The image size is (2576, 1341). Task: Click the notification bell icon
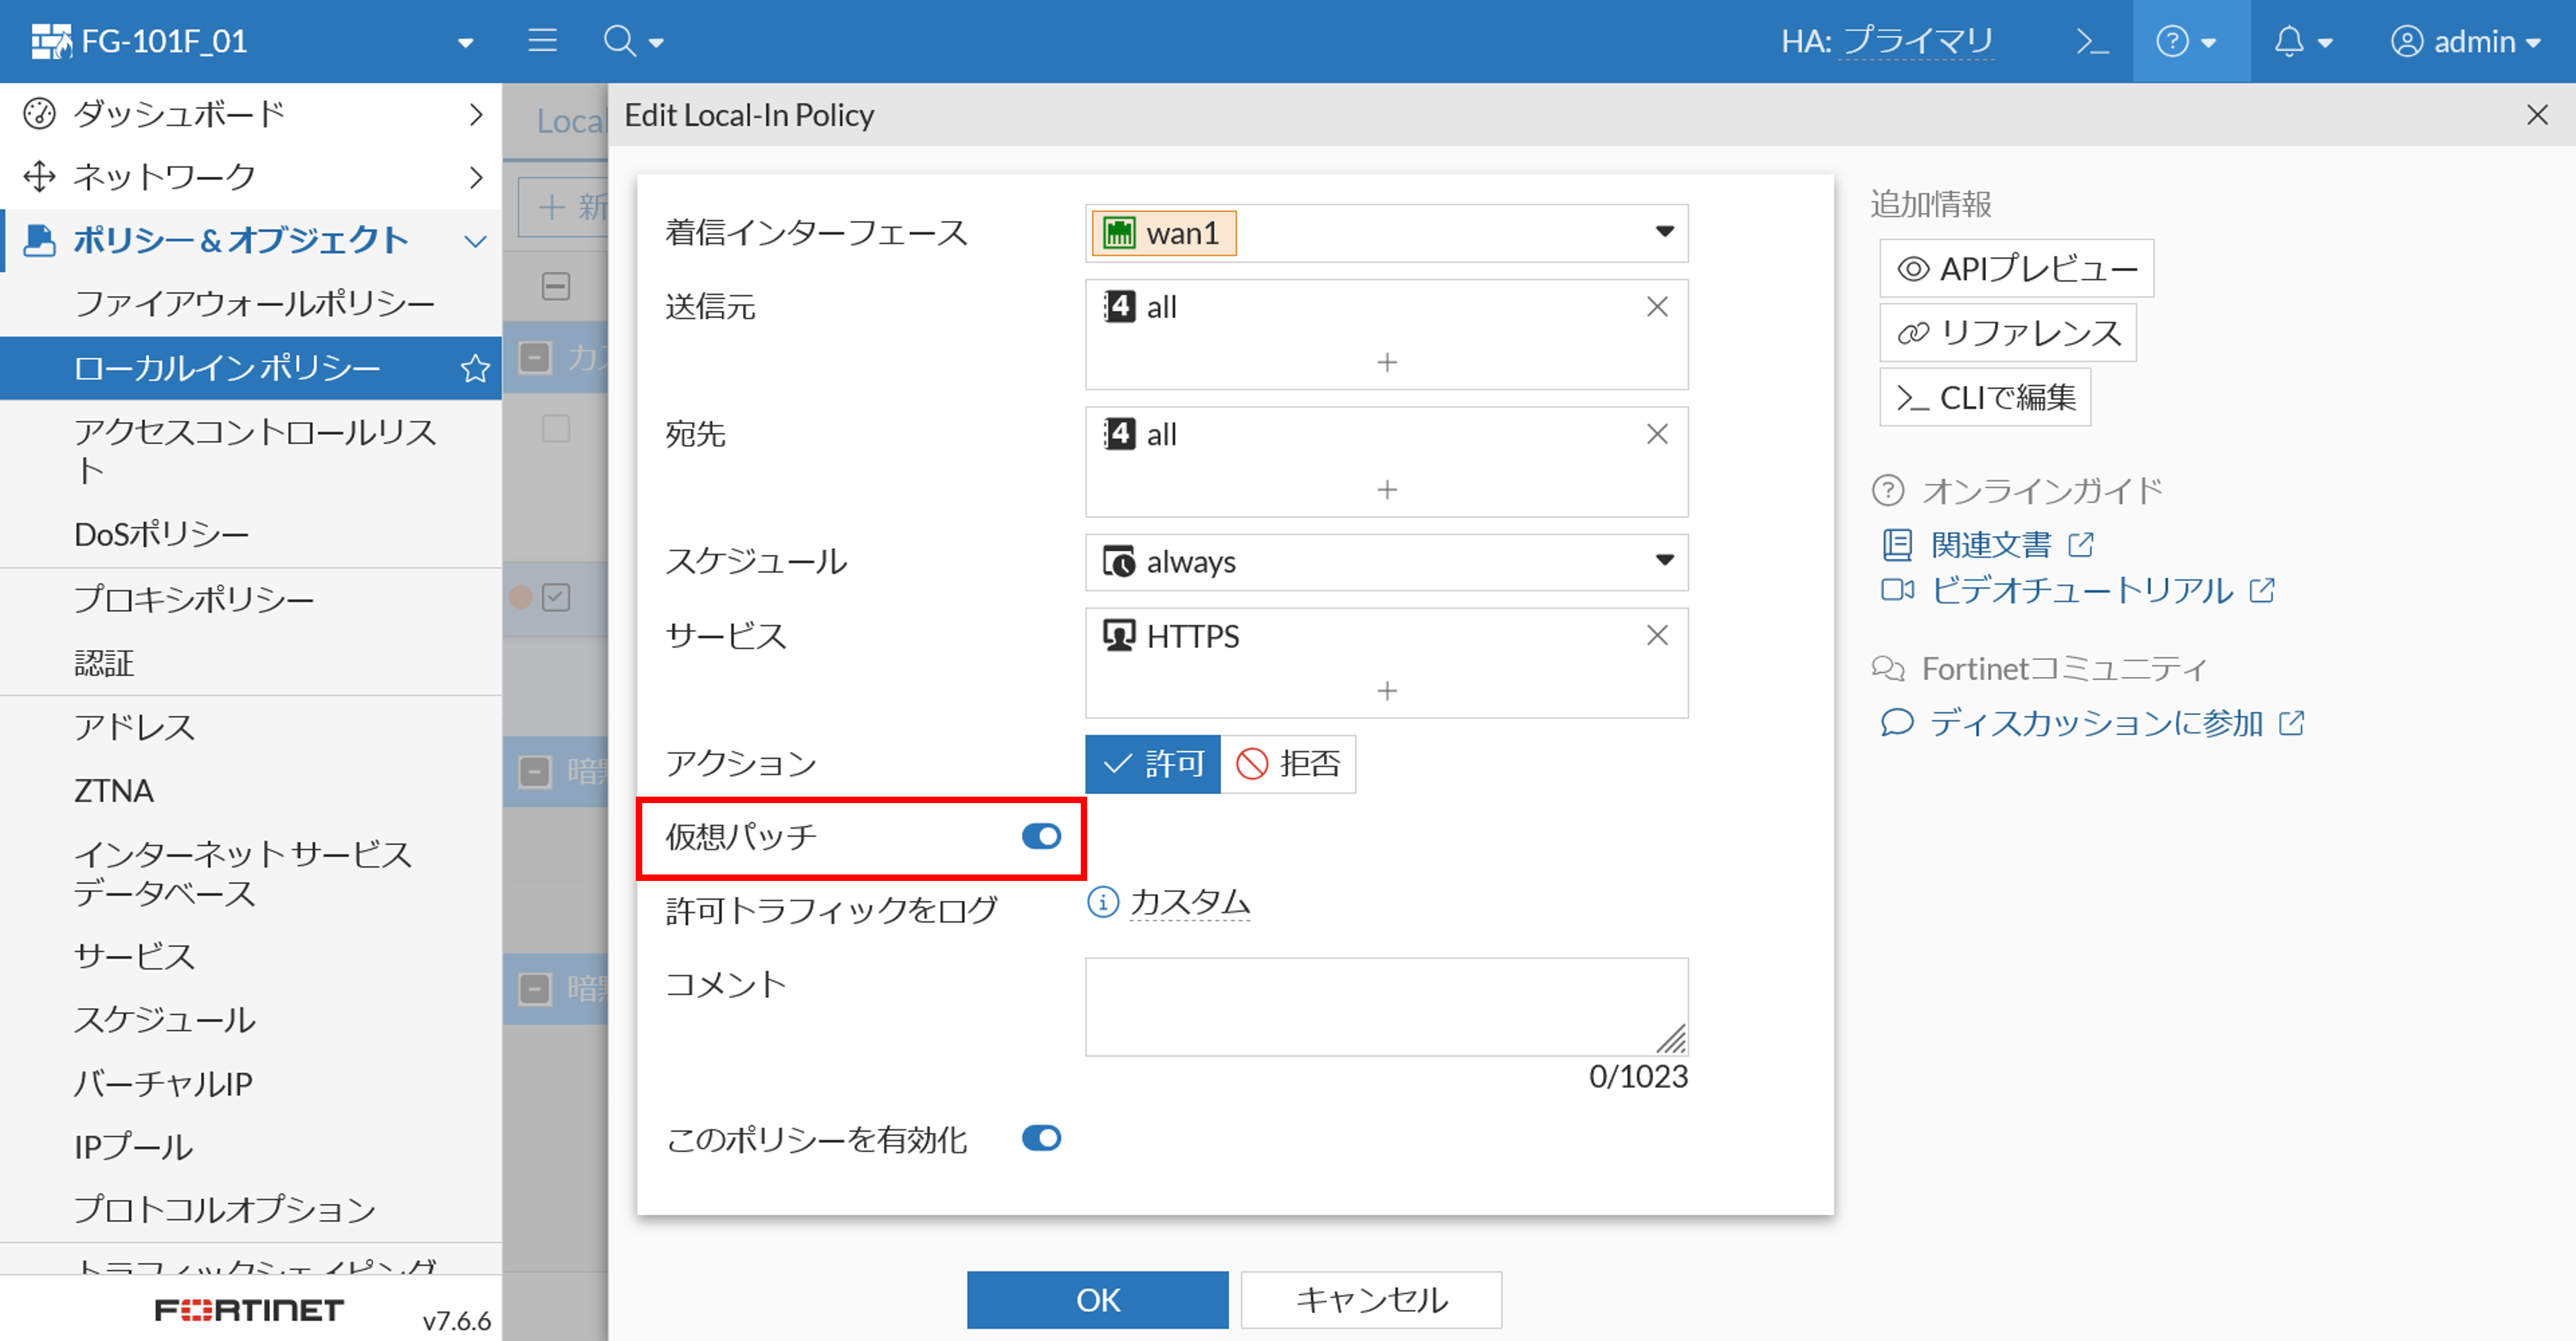pos(2289,42)
